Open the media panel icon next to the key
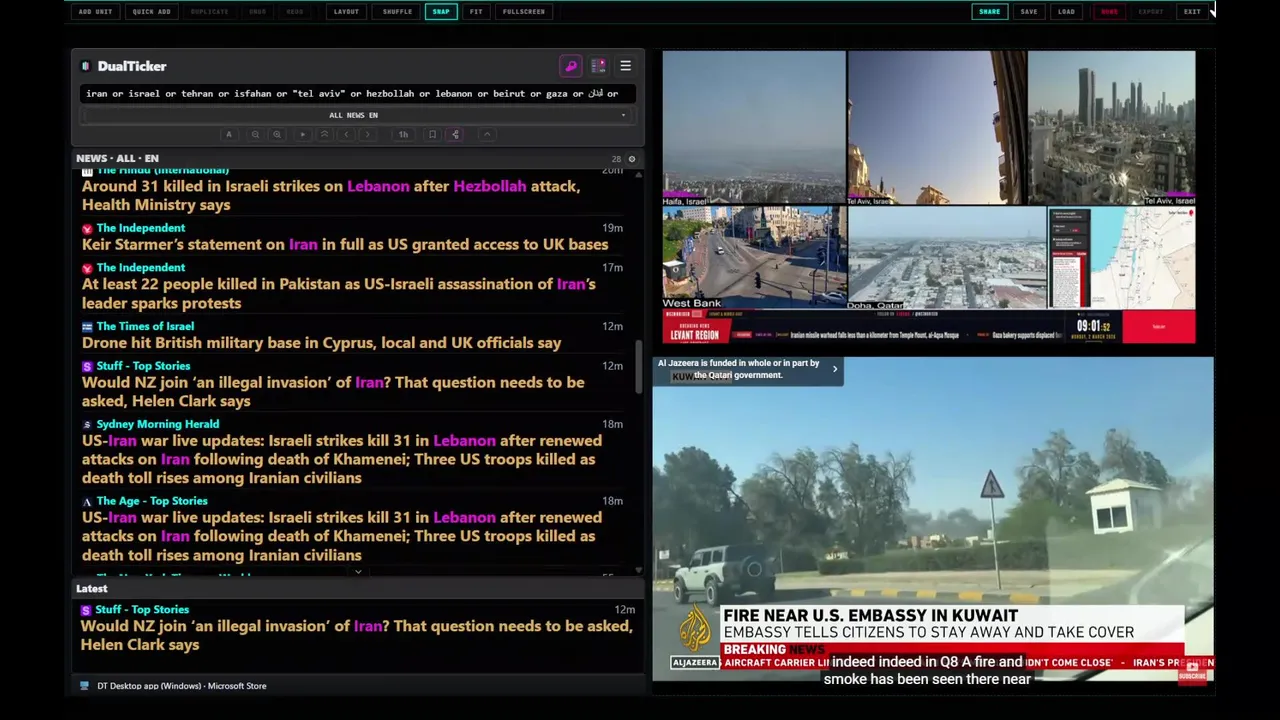 598,66
